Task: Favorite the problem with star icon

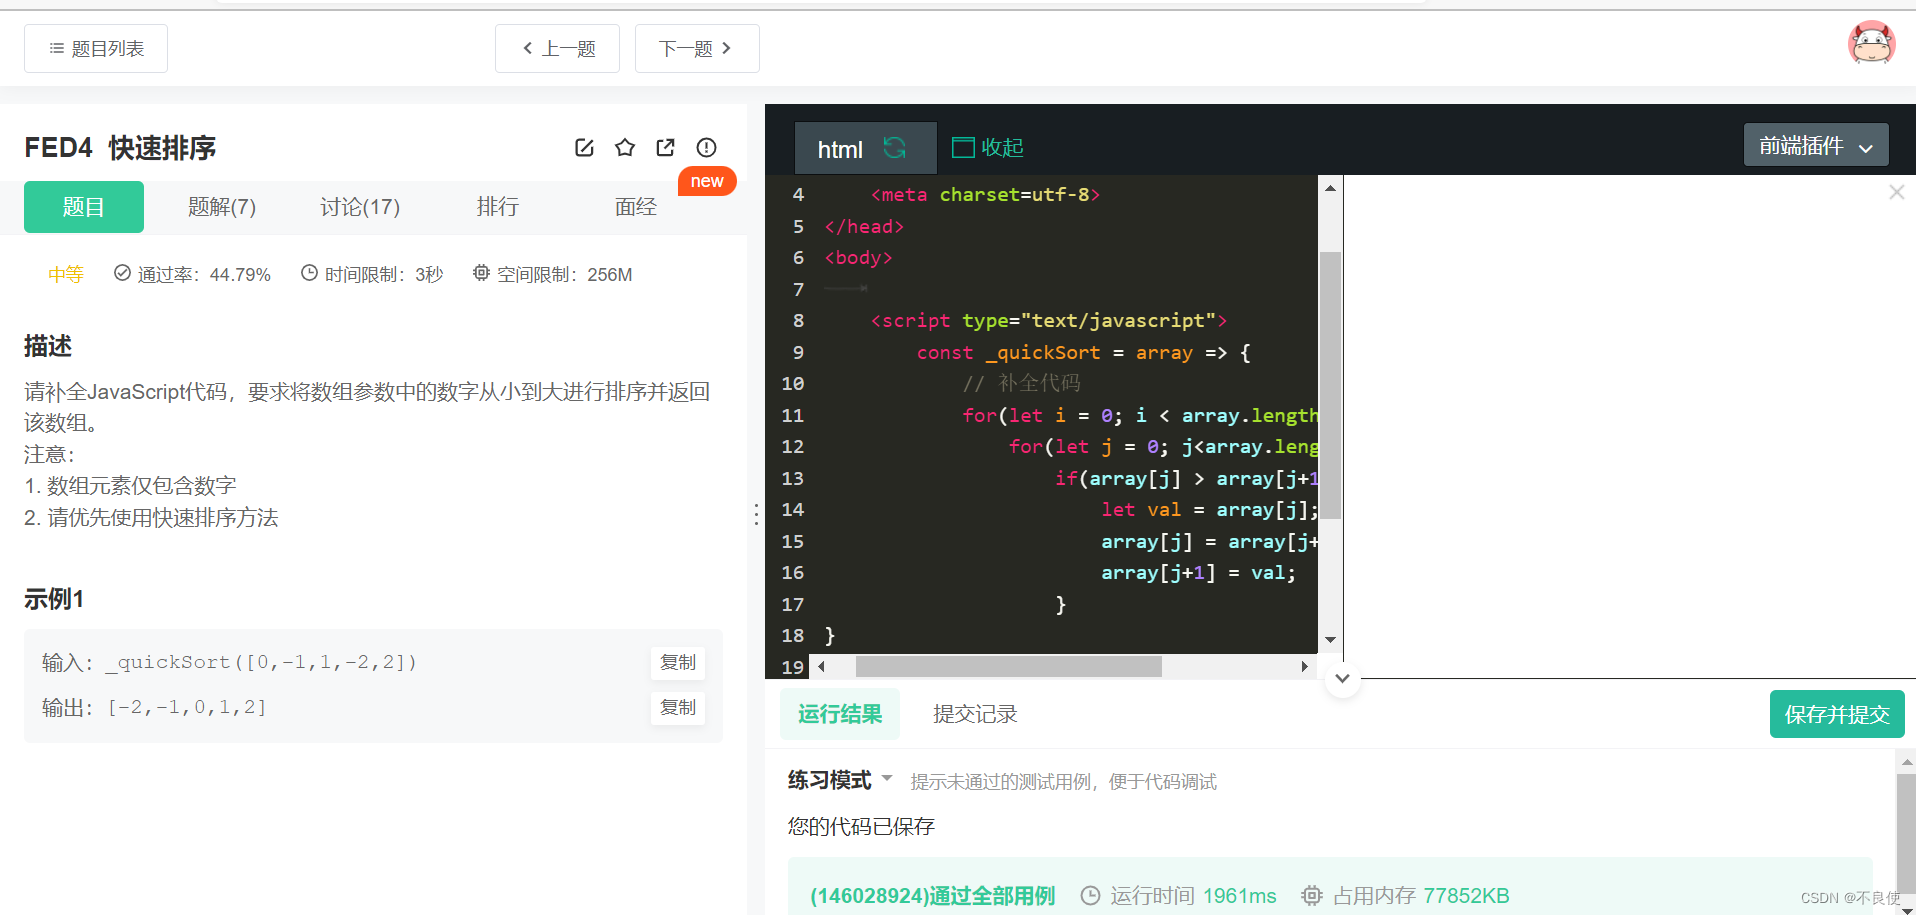Action: 625,148
